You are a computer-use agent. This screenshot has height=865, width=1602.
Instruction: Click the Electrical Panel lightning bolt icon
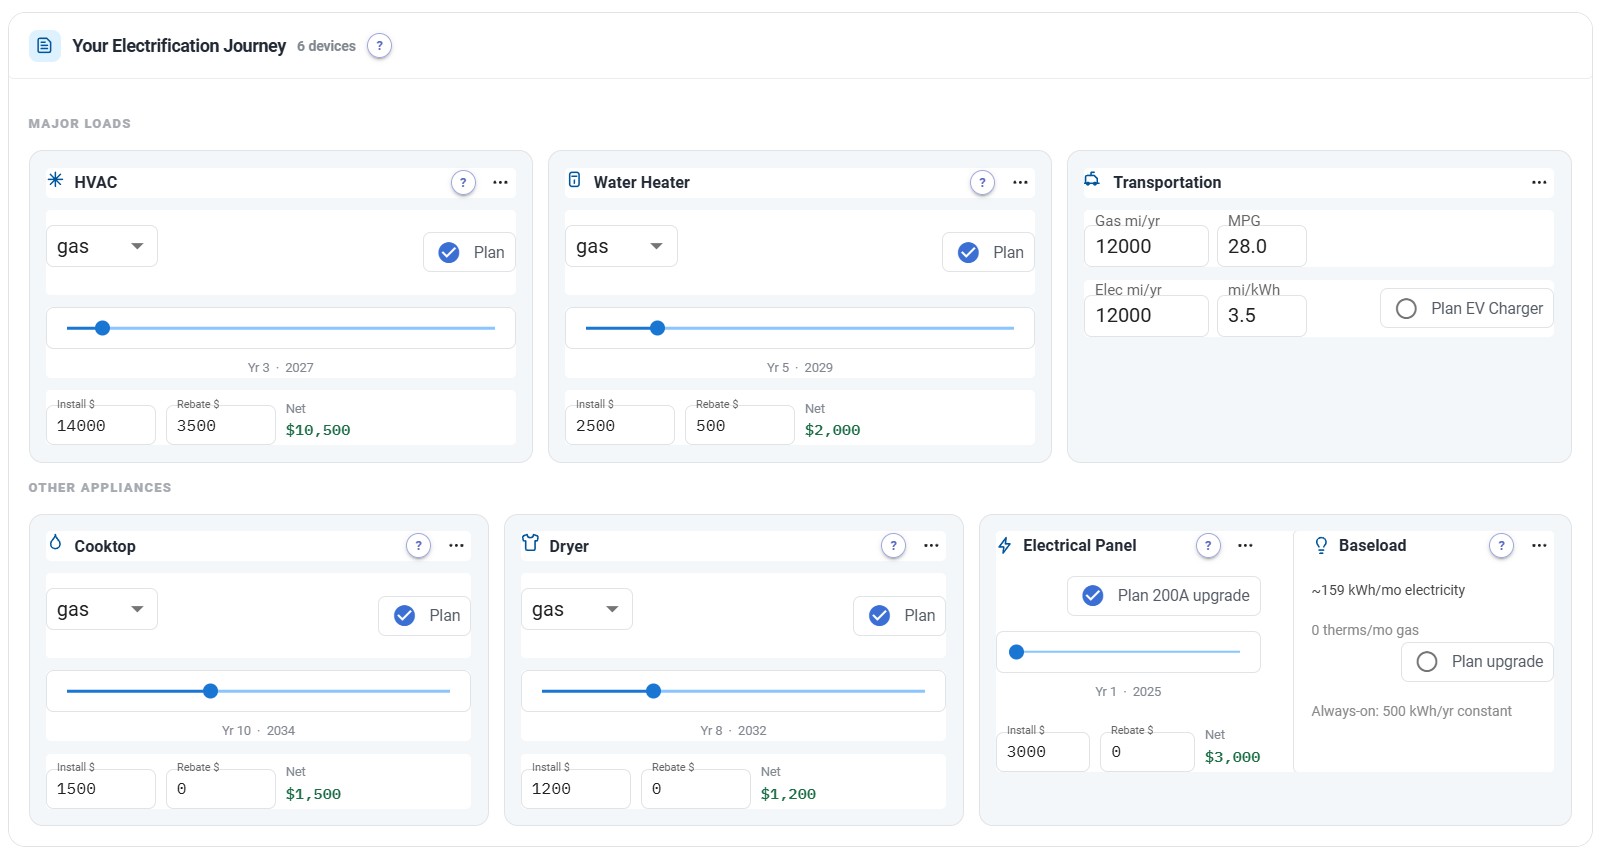(x=1005, y=545)
